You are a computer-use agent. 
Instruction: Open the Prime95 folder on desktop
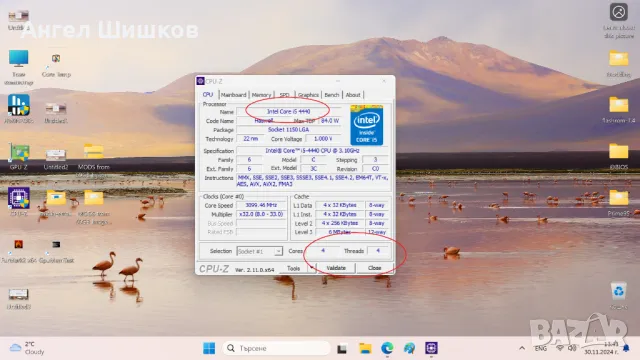tap(619, 202)
